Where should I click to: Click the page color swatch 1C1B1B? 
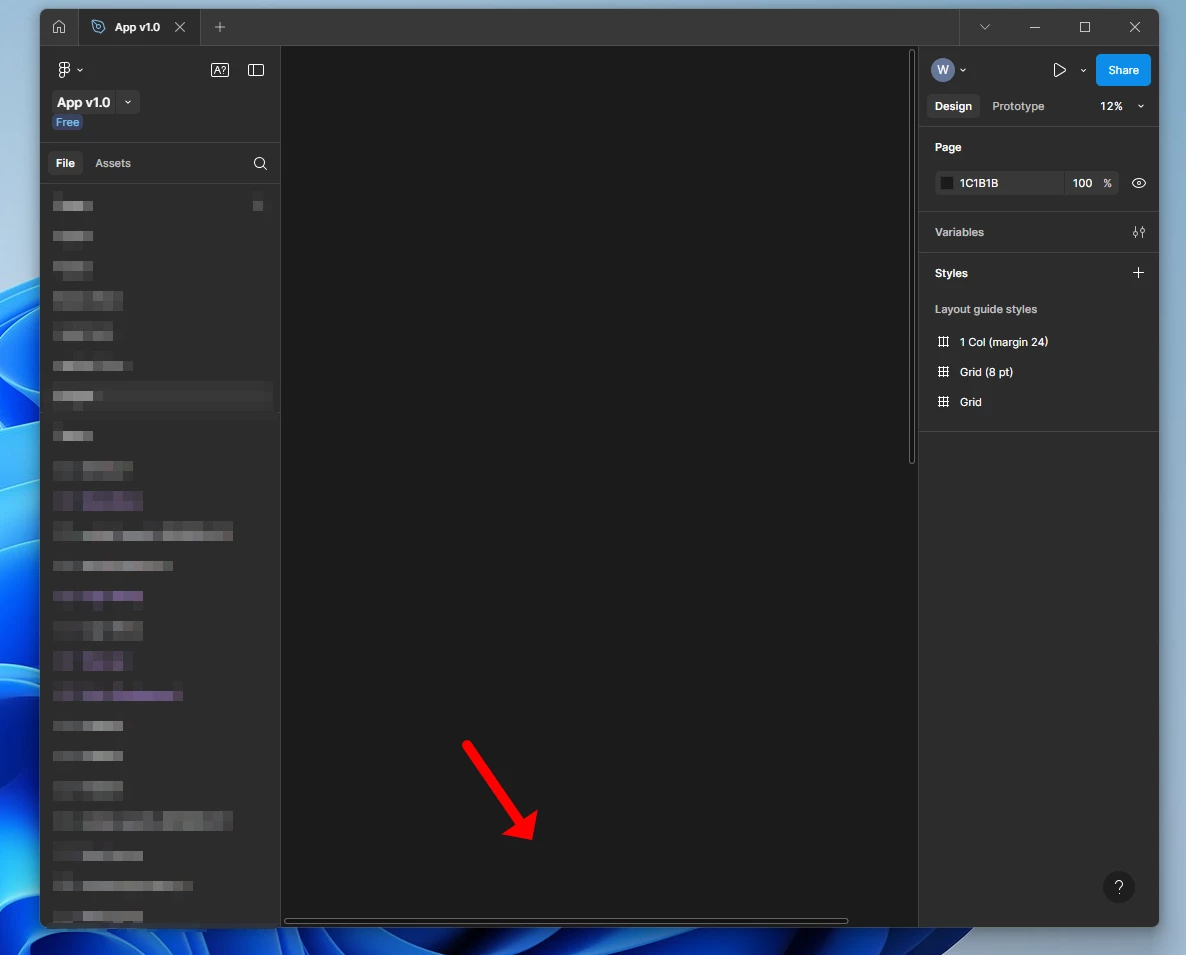click(x=946, y=183)
